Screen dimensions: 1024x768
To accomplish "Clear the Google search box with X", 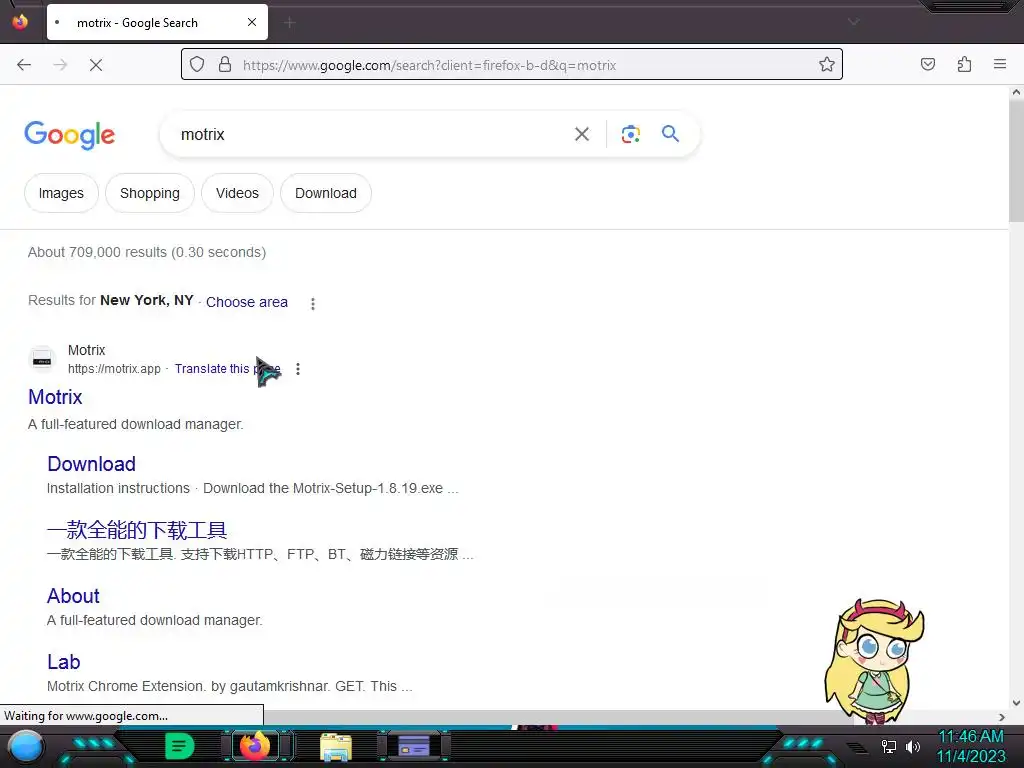I will click(x=582, y=135).
